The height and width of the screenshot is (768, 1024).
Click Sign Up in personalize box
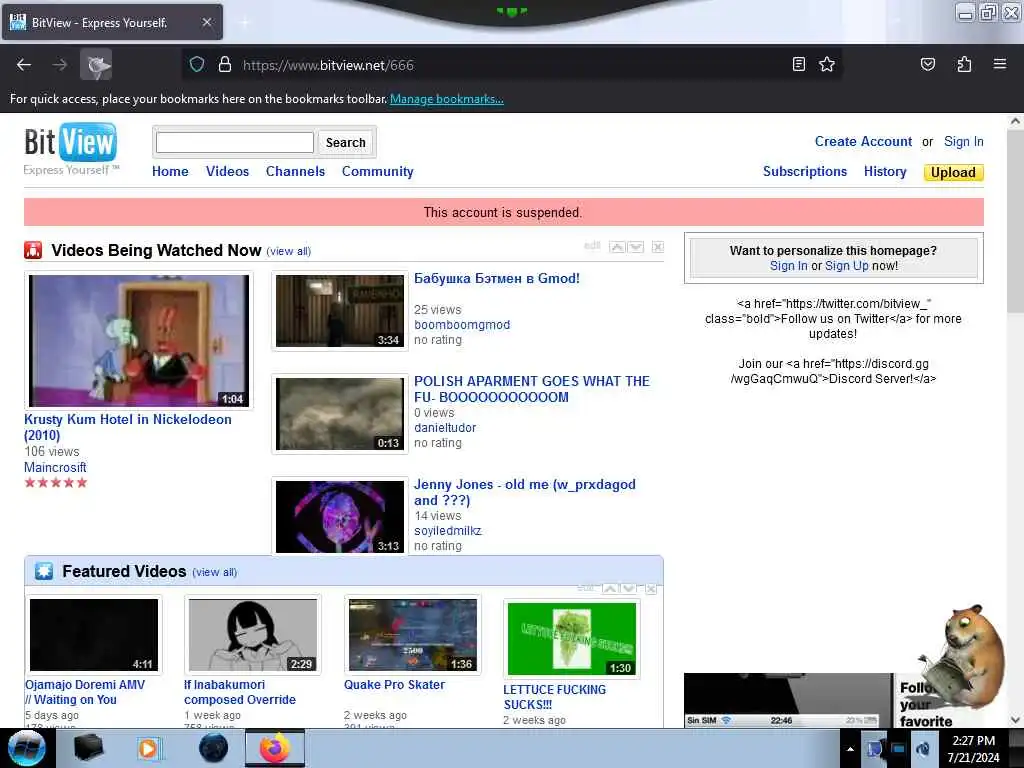tap(846, 266)
